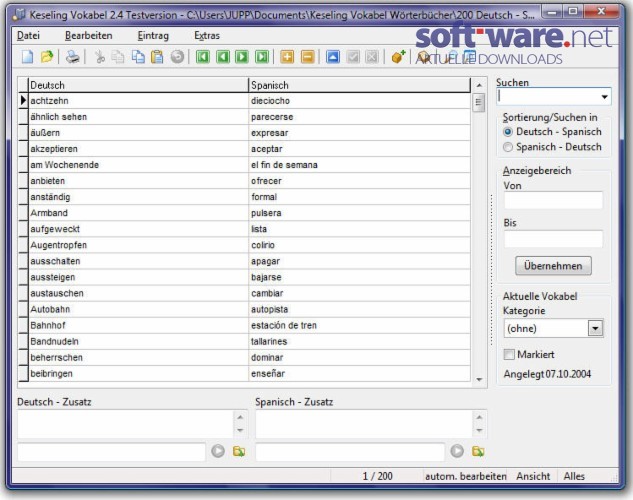Click the Keseling Vokabel title bar icon

click(x=19, y=15)
